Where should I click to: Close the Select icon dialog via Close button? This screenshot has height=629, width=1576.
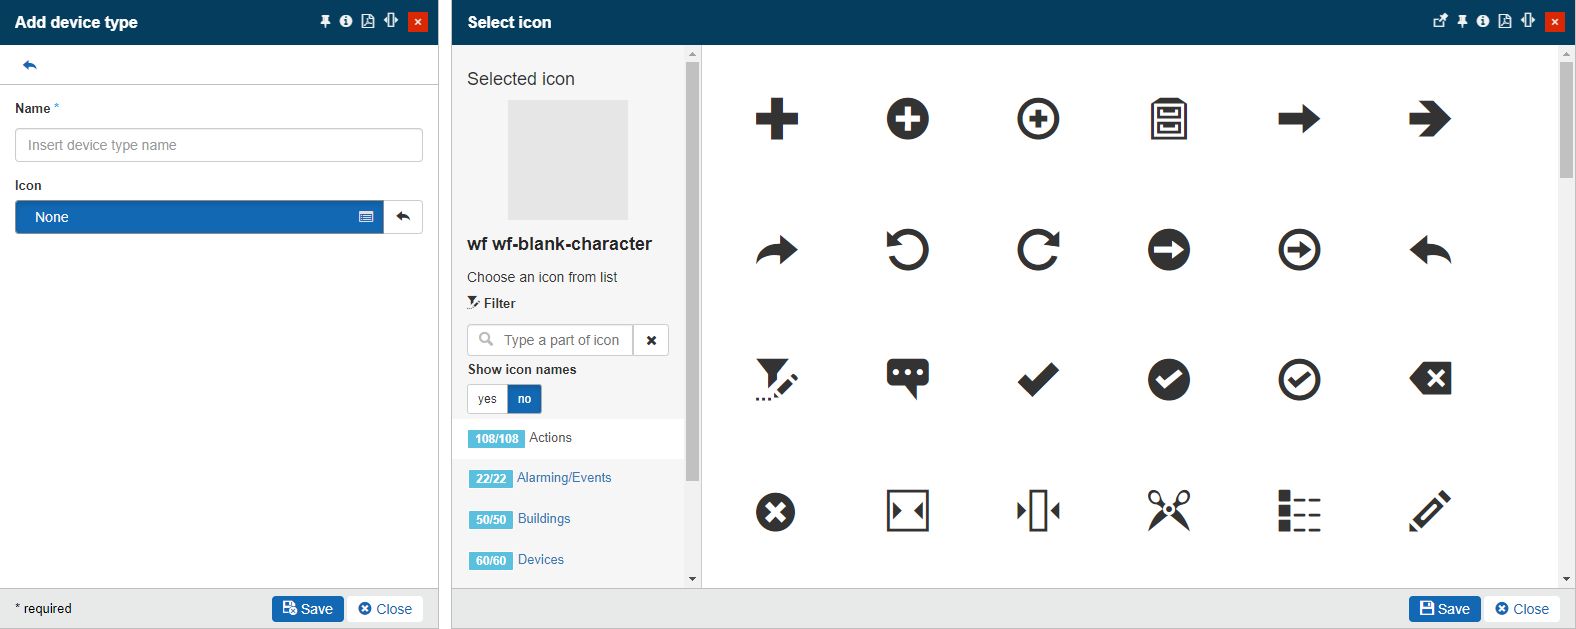(x=1521, y=609)
